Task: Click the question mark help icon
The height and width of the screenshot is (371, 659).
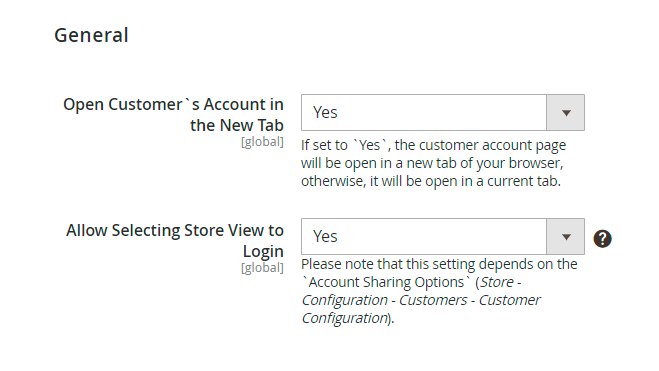Action: [x=602, y=239]
